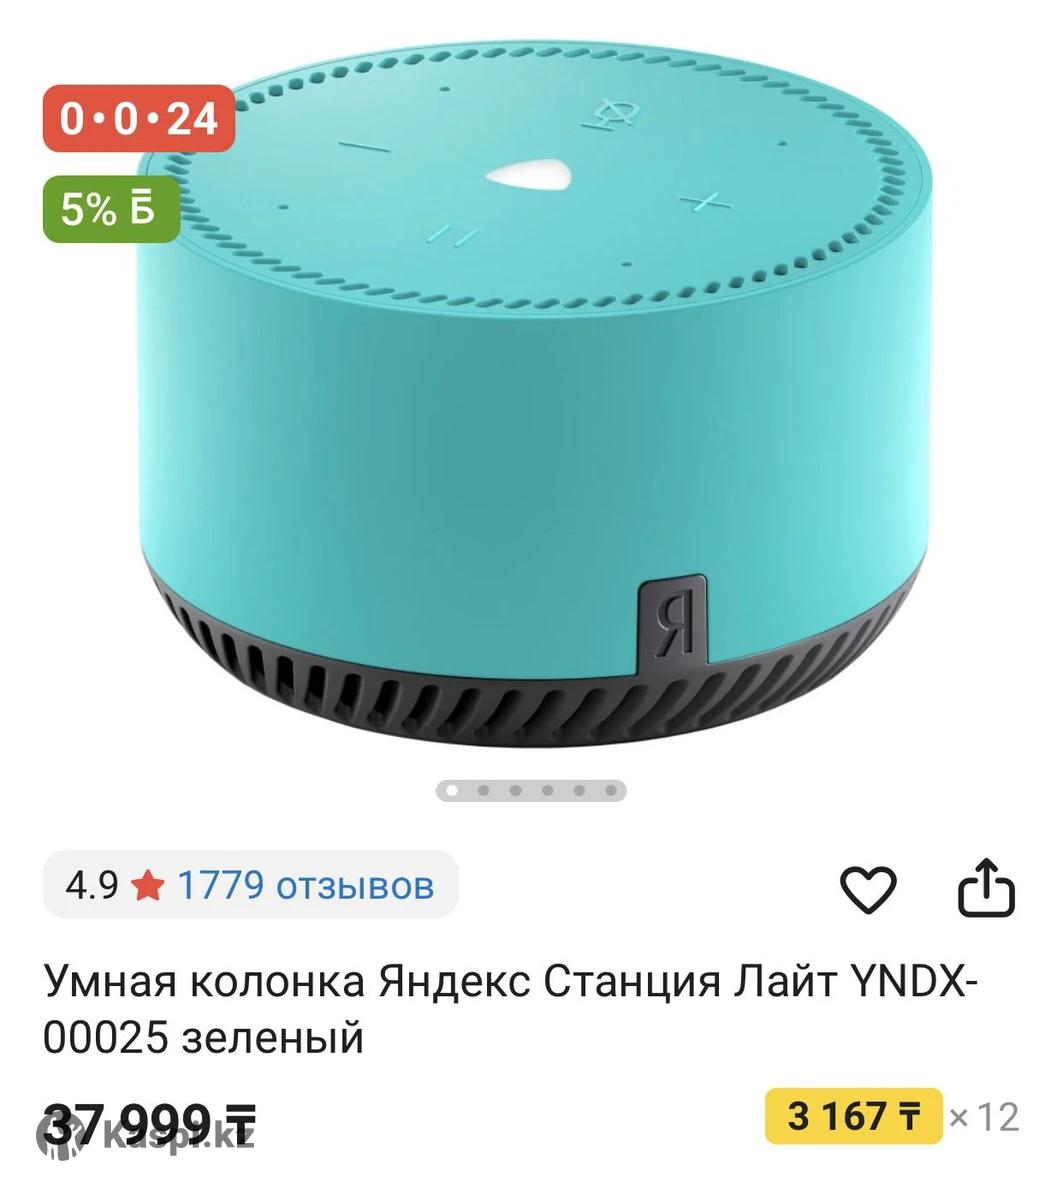Tap the green 5% bonus badge

tap(110, 209)
